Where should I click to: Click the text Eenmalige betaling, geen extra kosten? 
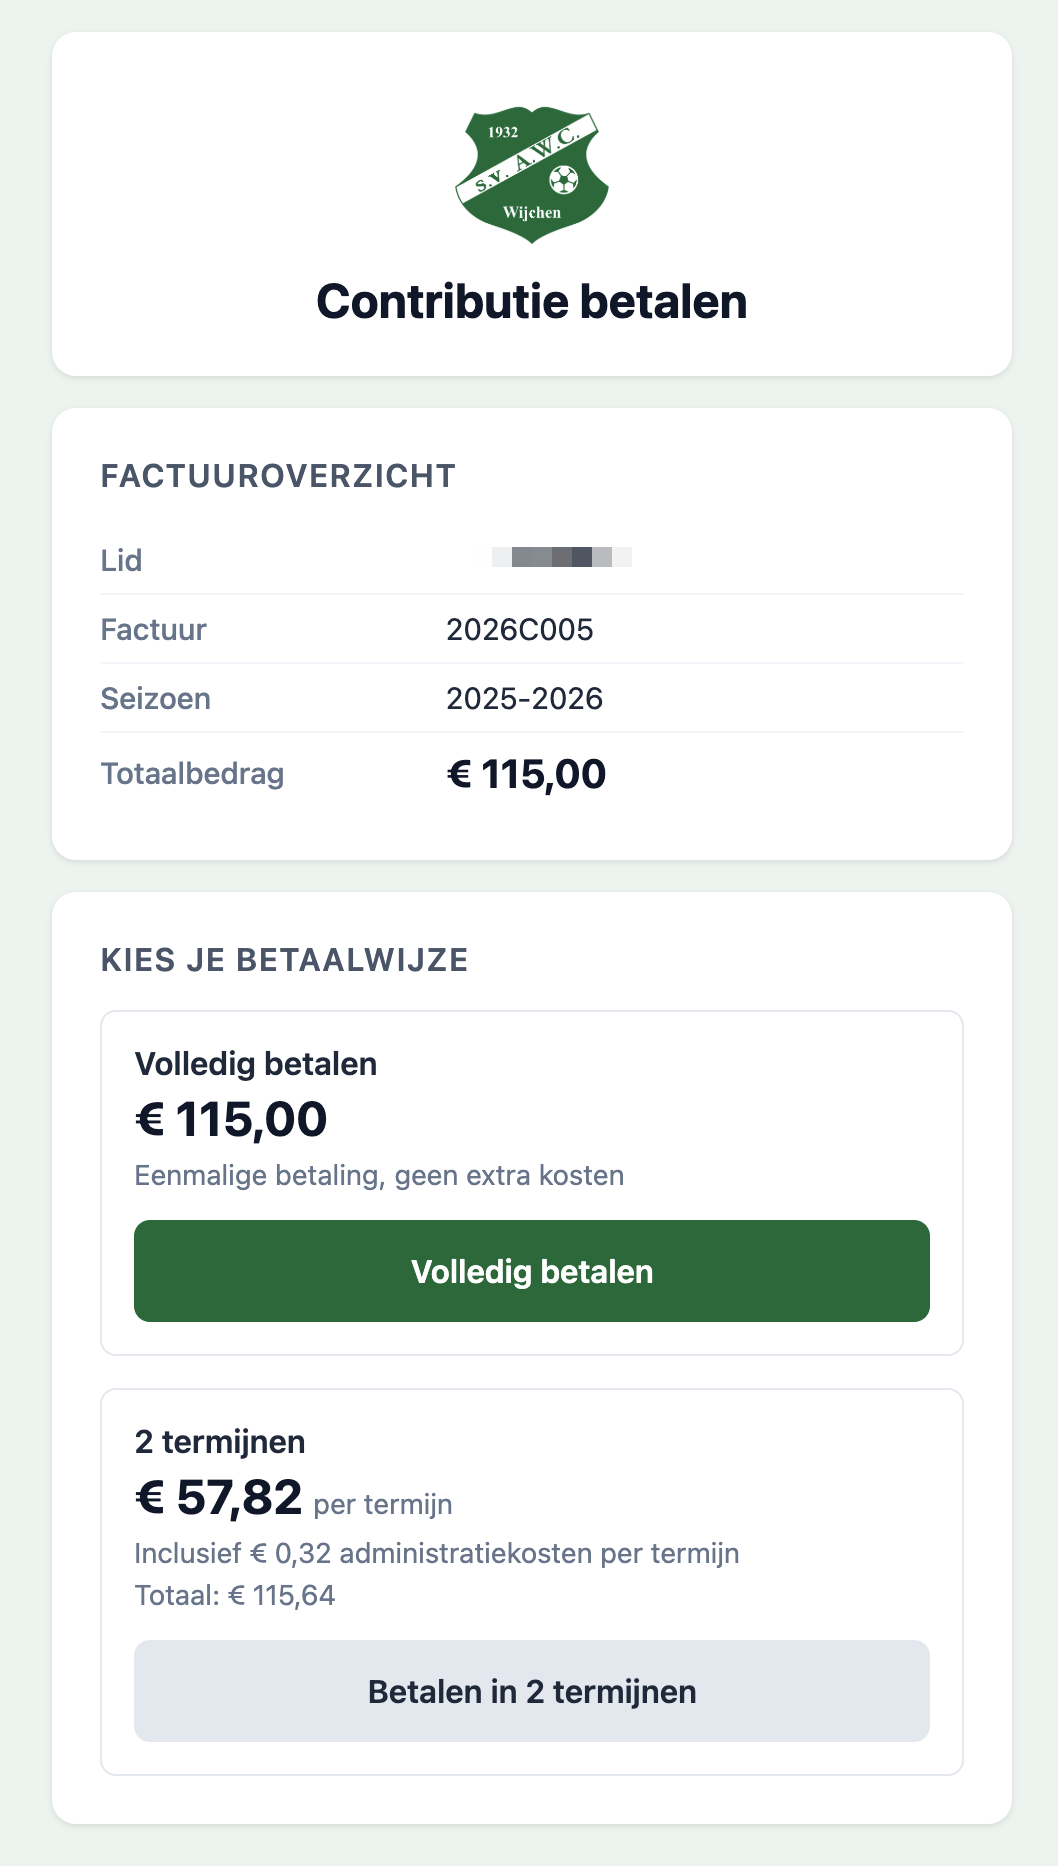click(x=379, y=1176)
